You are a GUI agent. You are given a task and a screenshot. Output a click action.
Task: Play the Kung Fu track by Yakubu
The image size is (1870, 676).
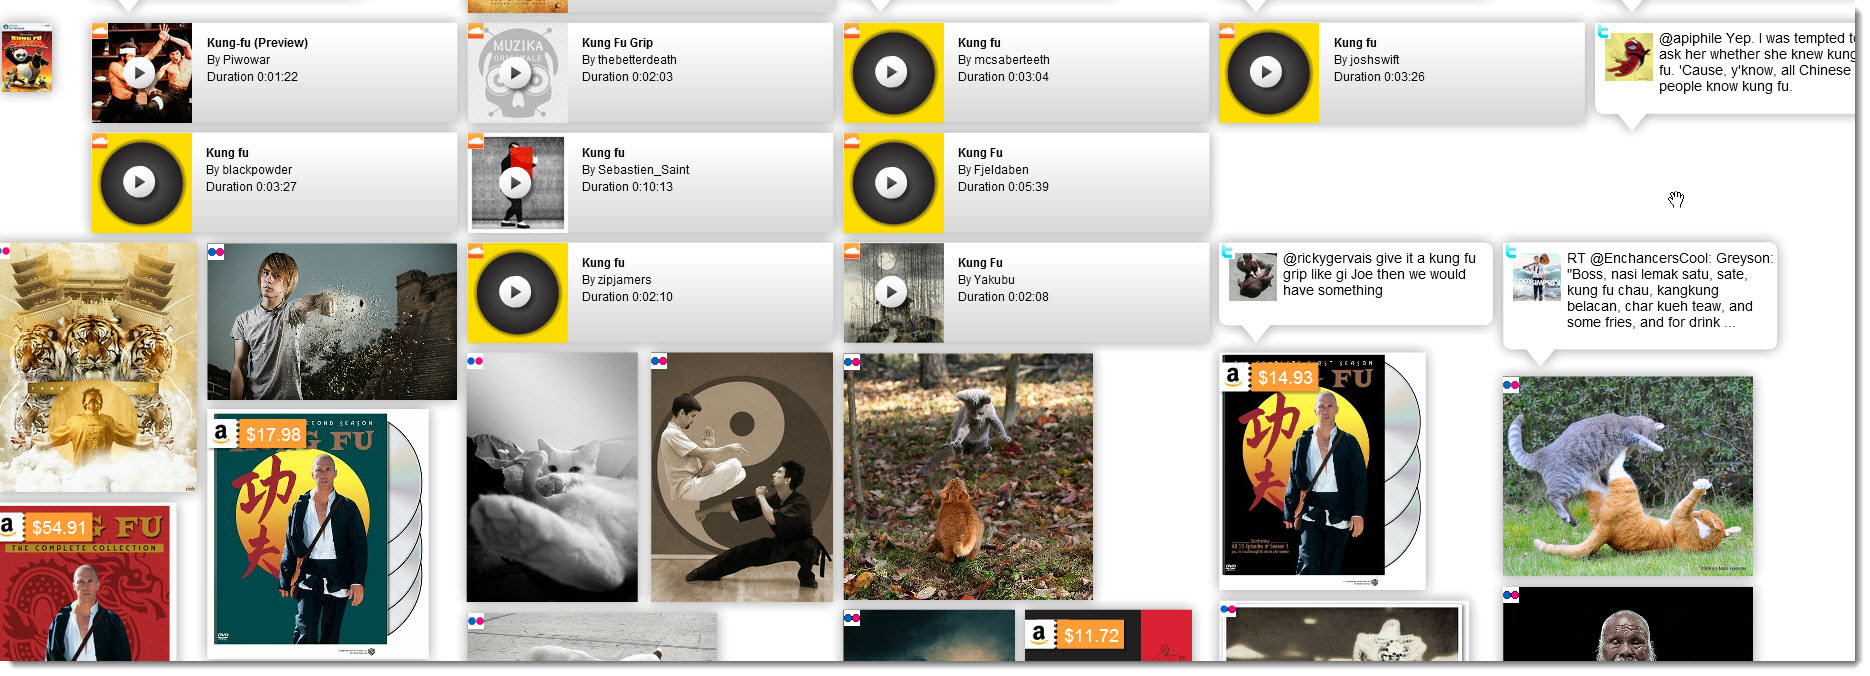891,292
